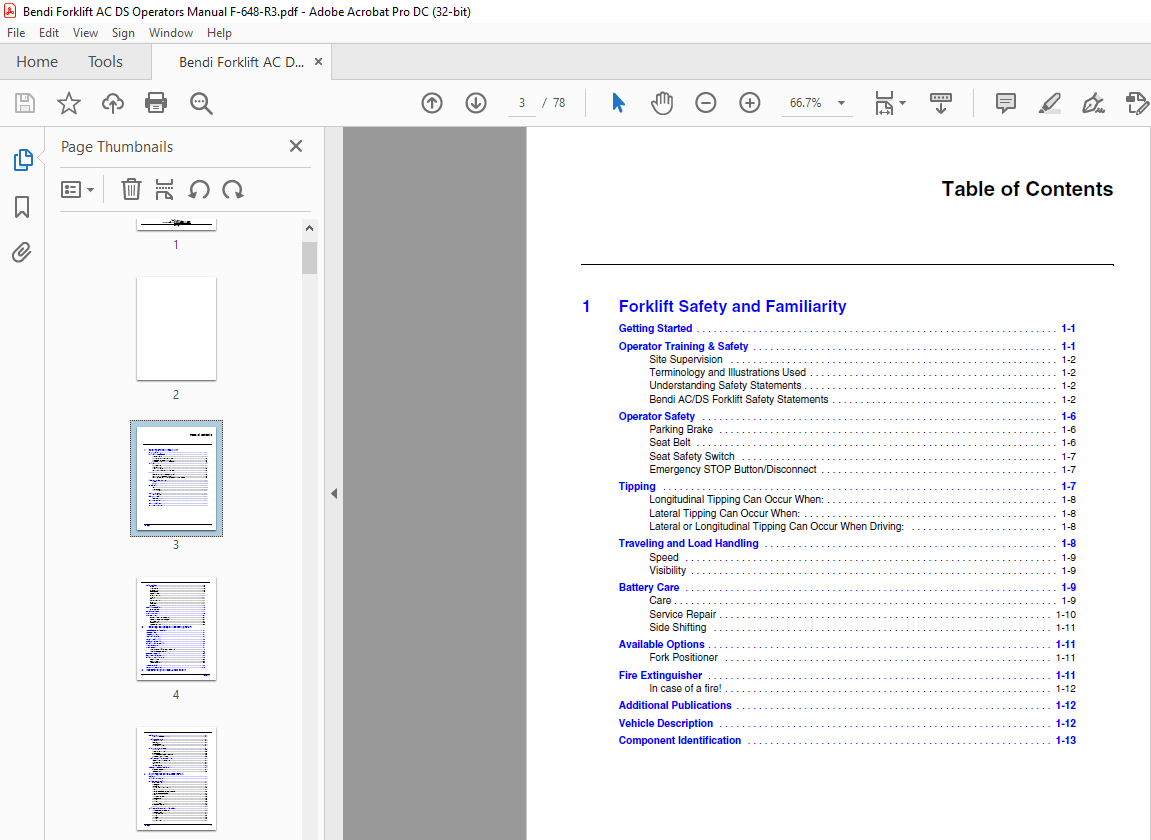The image size is (1151, 840).
Task: Click the Zoom in plus icon
Action: click(x=749, y=103)
